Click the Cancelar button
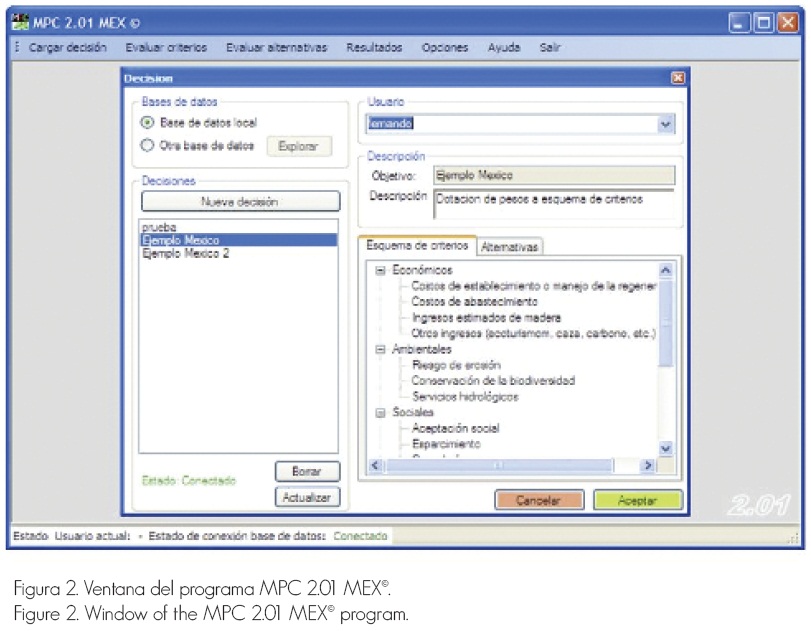811x631 pixels. (x=539, y=500)
